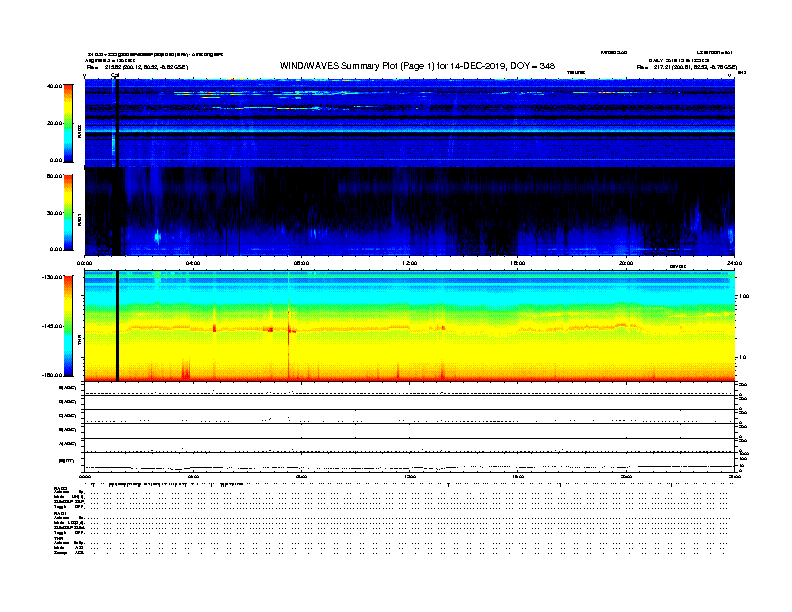Click the RAD1 spectrogram color scale bar
The height and width of the screenshot is (612, 792).
click(x=68, y=213)
